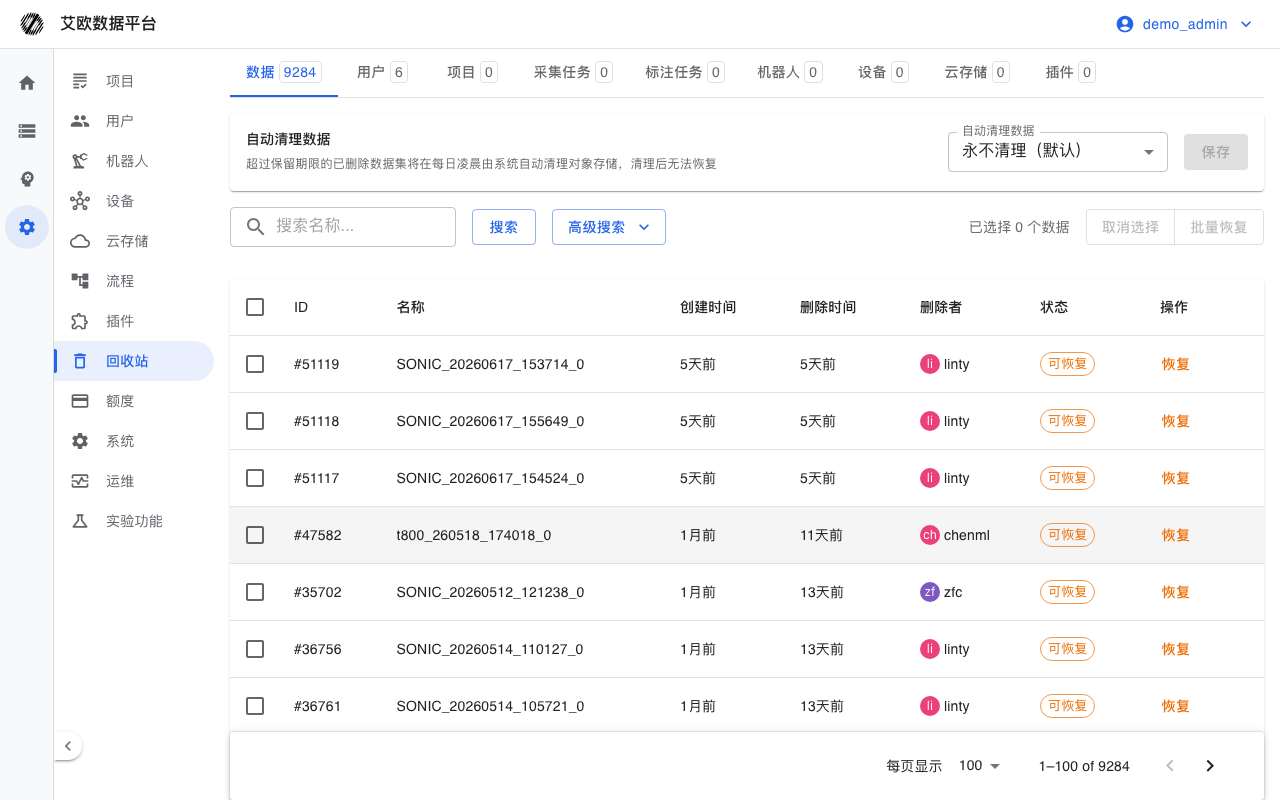1280x800 pixels.
Task: Restore t800_260518_174018_0 via 恢复 link
Action: [x=1176, y=535]
